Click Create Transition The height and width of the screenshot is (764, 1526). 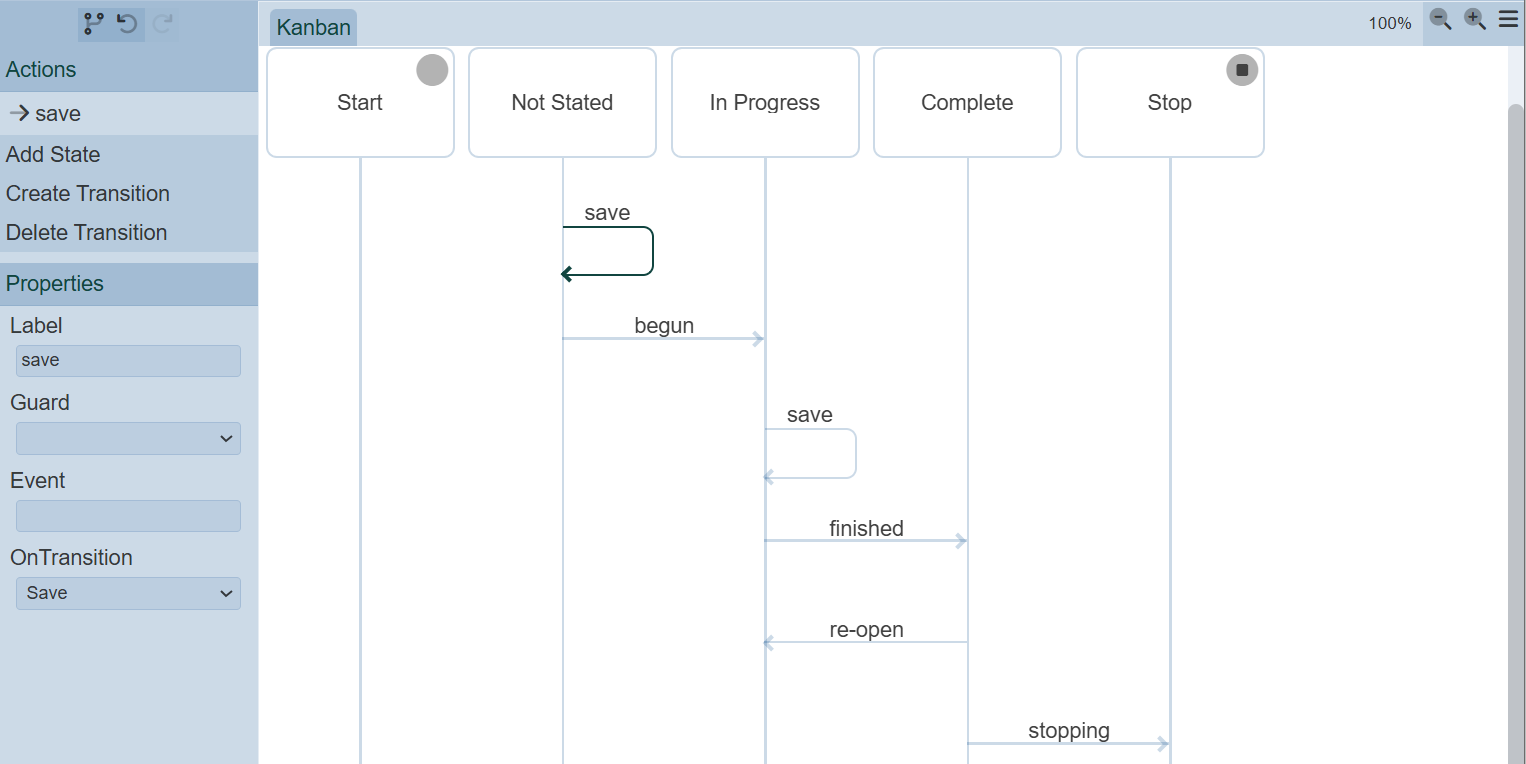(88, 193)
